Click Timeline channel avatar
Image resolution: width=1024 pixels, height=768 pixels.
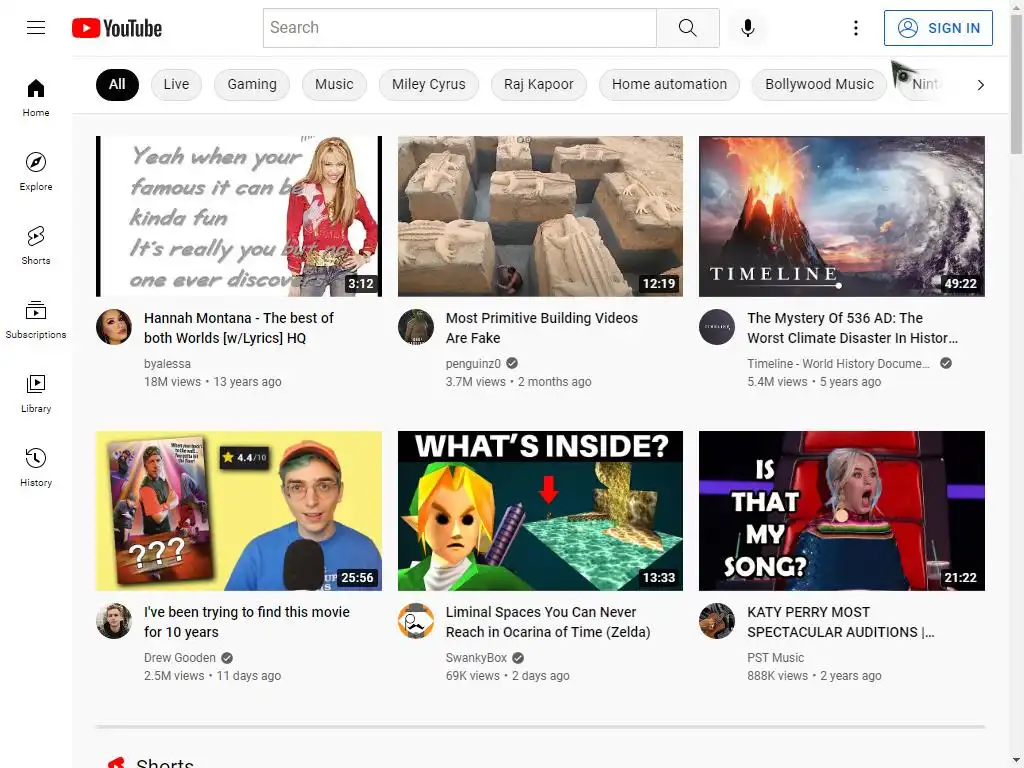717,327
